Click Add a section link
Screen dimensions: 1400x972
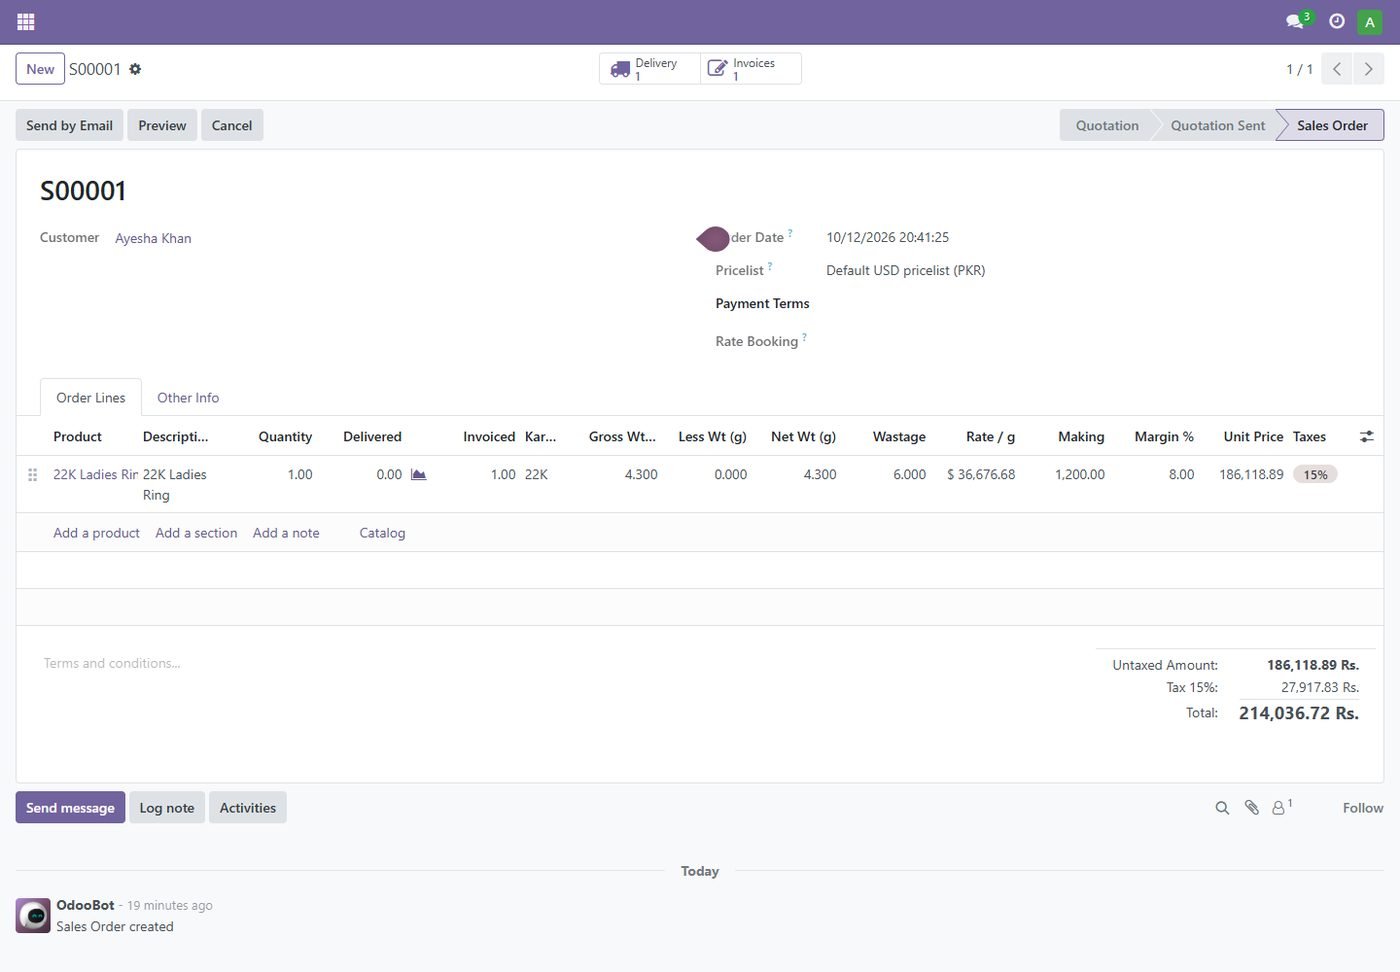click(196, 533)
